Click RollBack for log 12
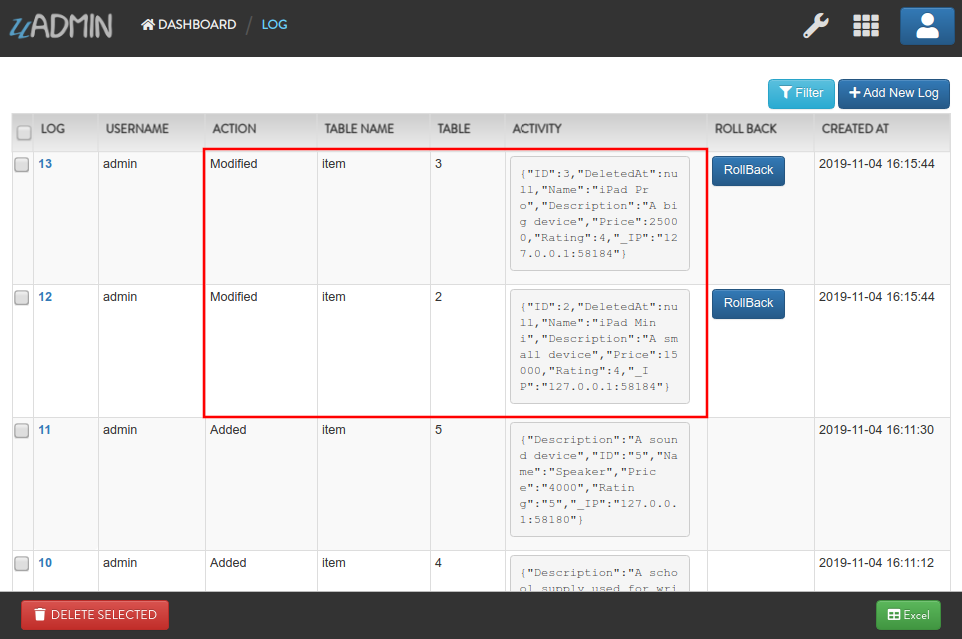 pos(748,304)
